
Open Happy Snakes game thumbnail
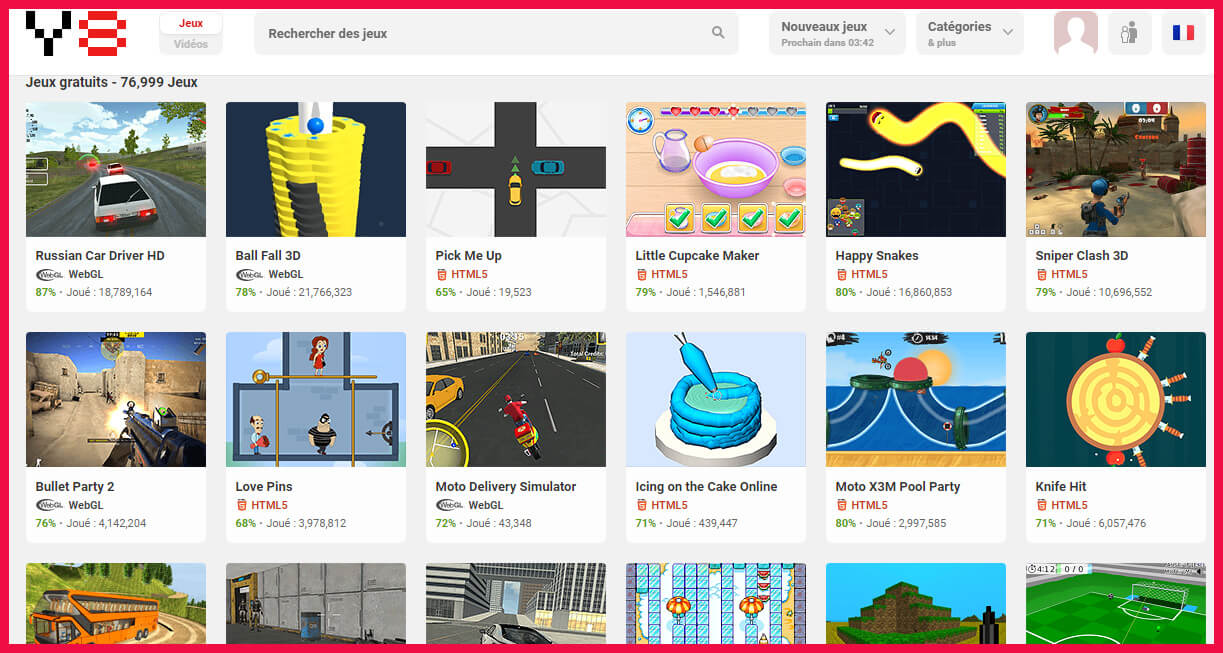coord(916,169)
